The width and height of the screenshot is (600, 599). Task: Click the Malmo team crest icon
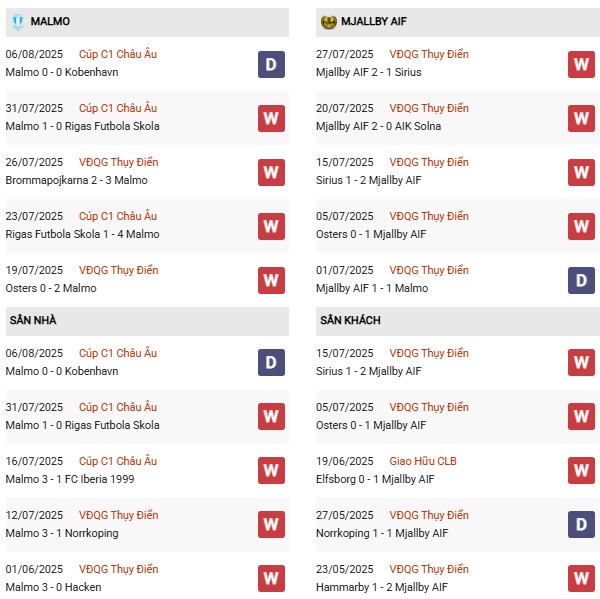click(18, 21)
